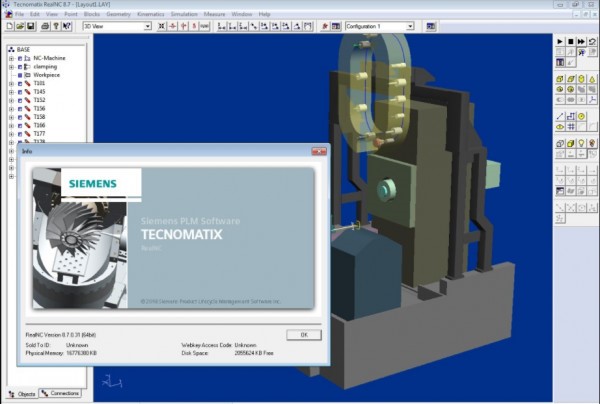This screenshot has height=404, width=600.
Task: Expand the T152 tree node
Action: [x=11, y=100]
